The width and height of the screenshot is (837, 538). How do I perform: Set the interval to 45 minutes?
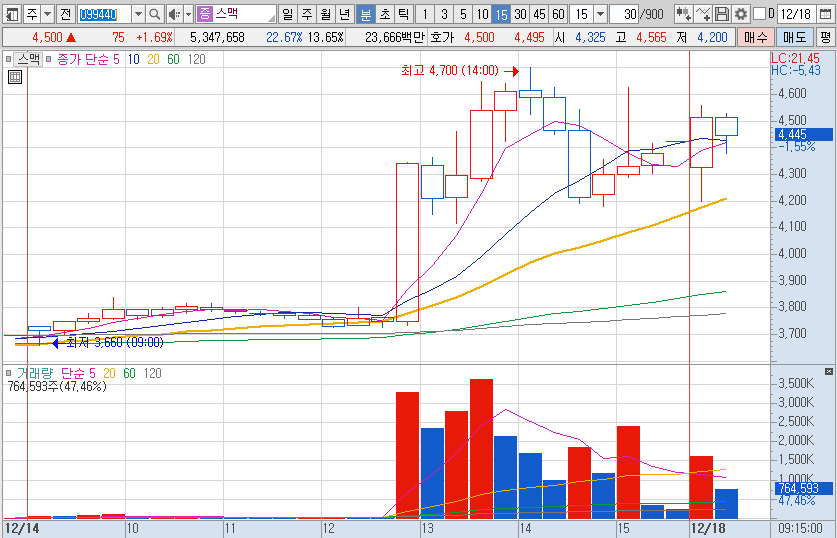(540, 14)
